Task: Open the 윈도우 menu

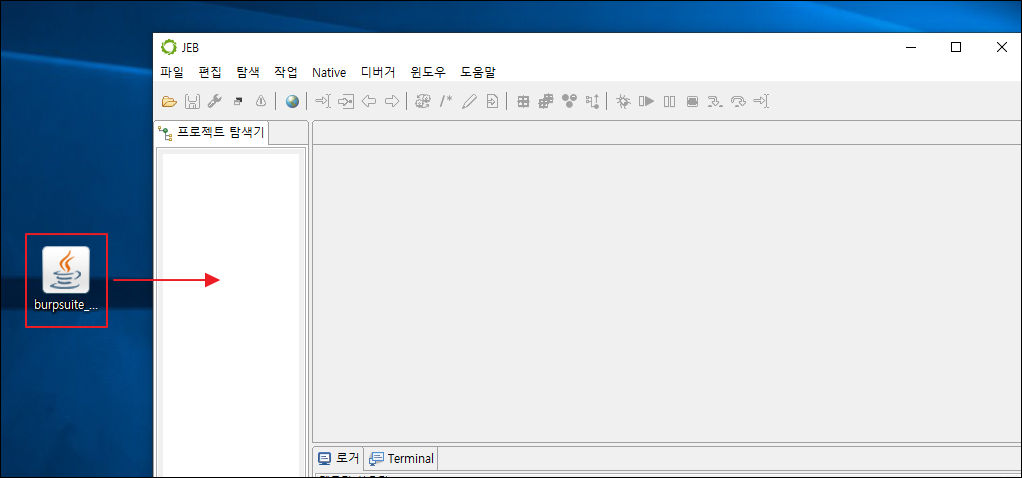Action: coord(428,72)
